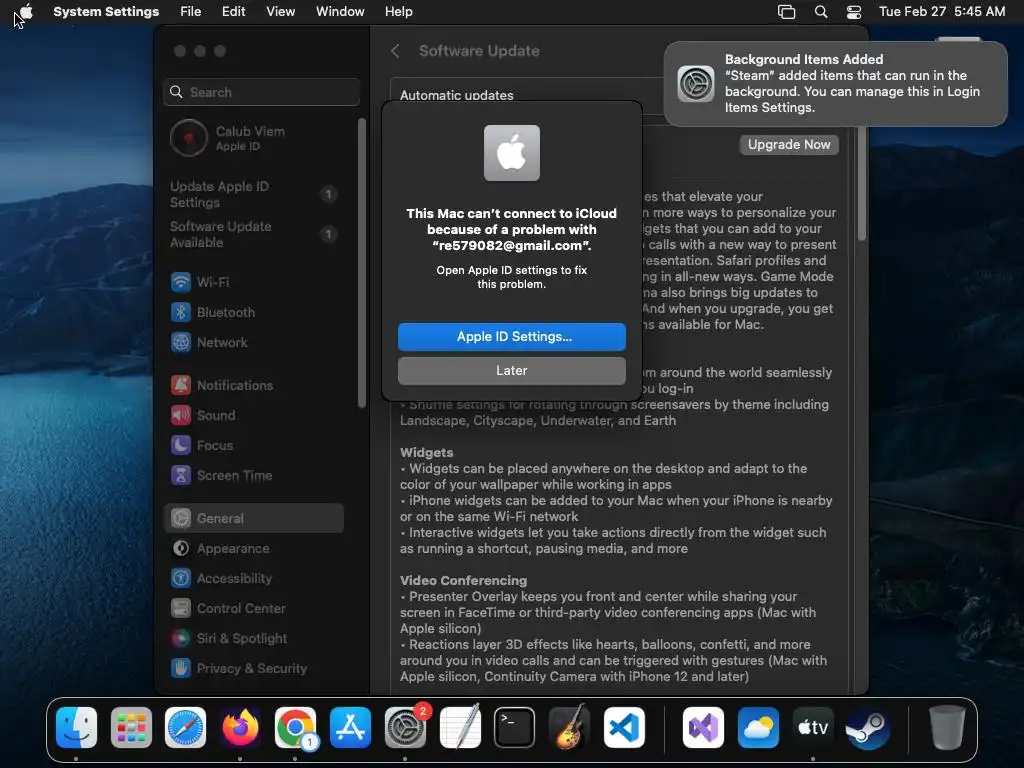
Task: Select Bluetooth in the sidebar
Action: (253, 312)
